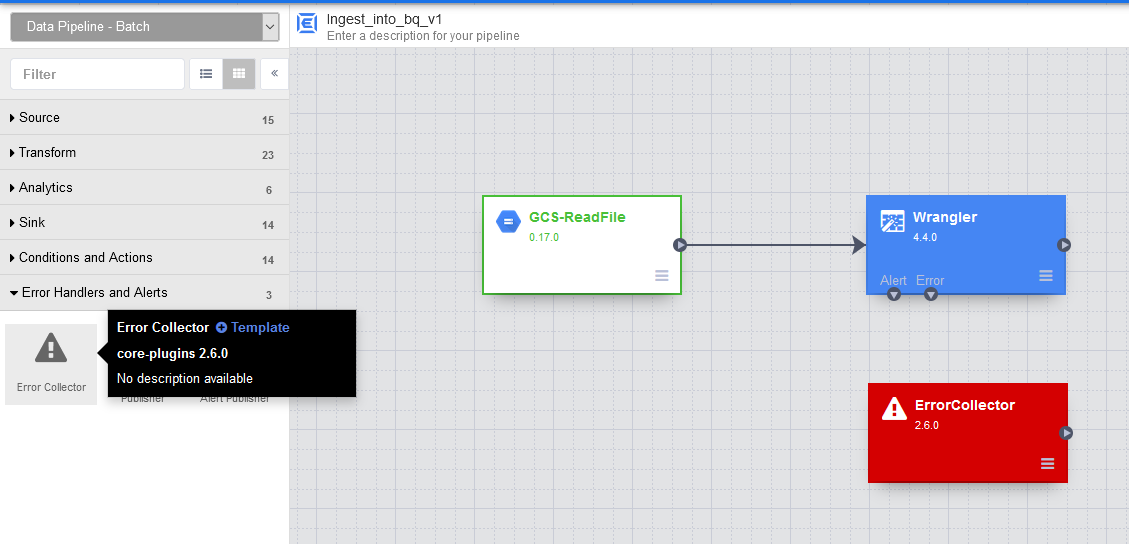Screen dimensions: 1129x544
Task: Open the Wrangler node hamburger menu
Action: pos(1046,276)
